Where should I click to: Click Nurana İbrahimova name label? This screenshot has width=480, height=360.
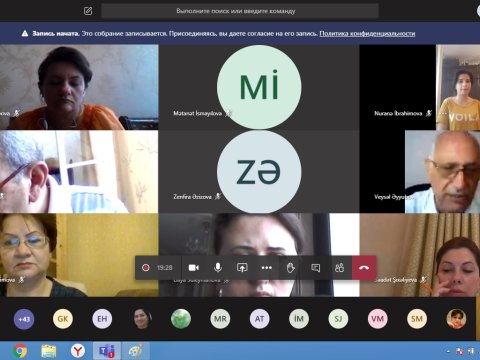point(398,113)
